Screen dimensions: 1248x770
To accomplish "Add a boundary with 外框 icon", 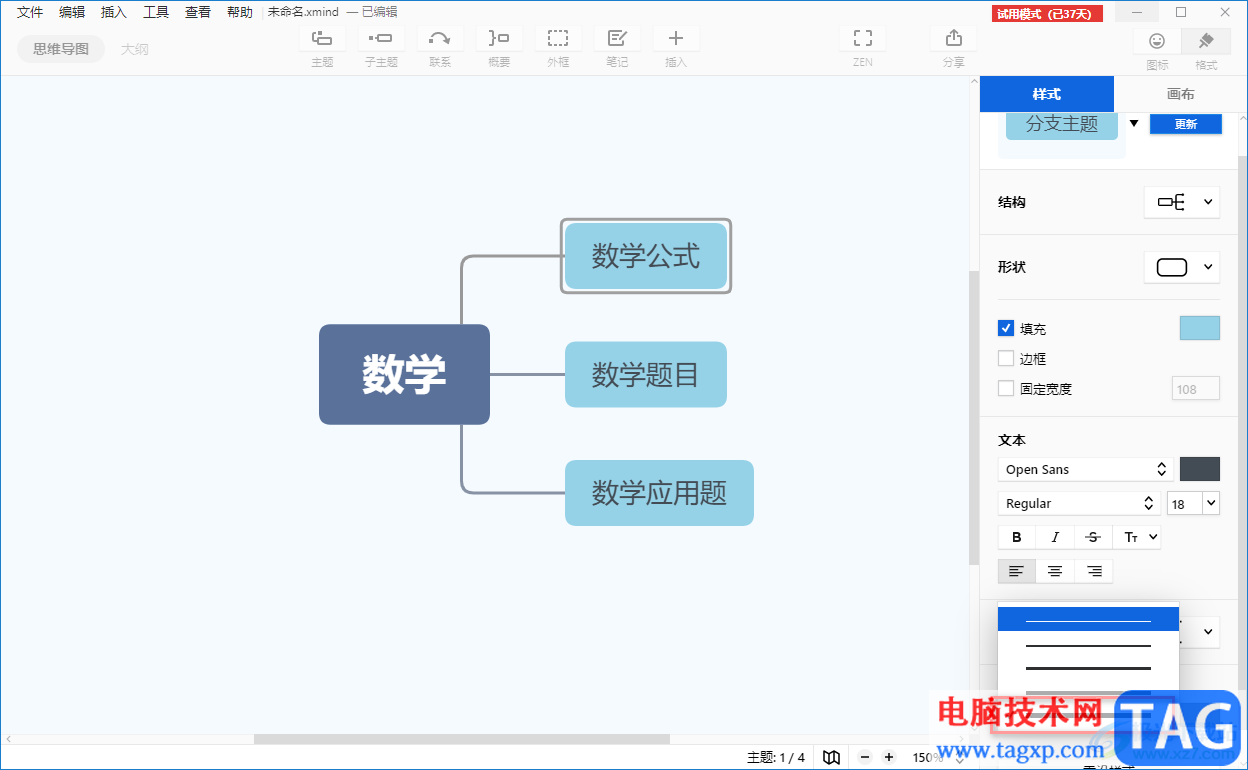I will (x=558, y=39).
